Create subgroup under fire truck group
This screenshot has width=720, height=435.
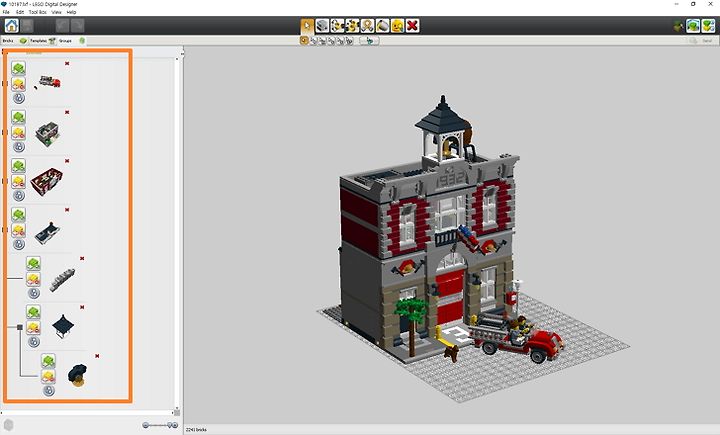19,98
